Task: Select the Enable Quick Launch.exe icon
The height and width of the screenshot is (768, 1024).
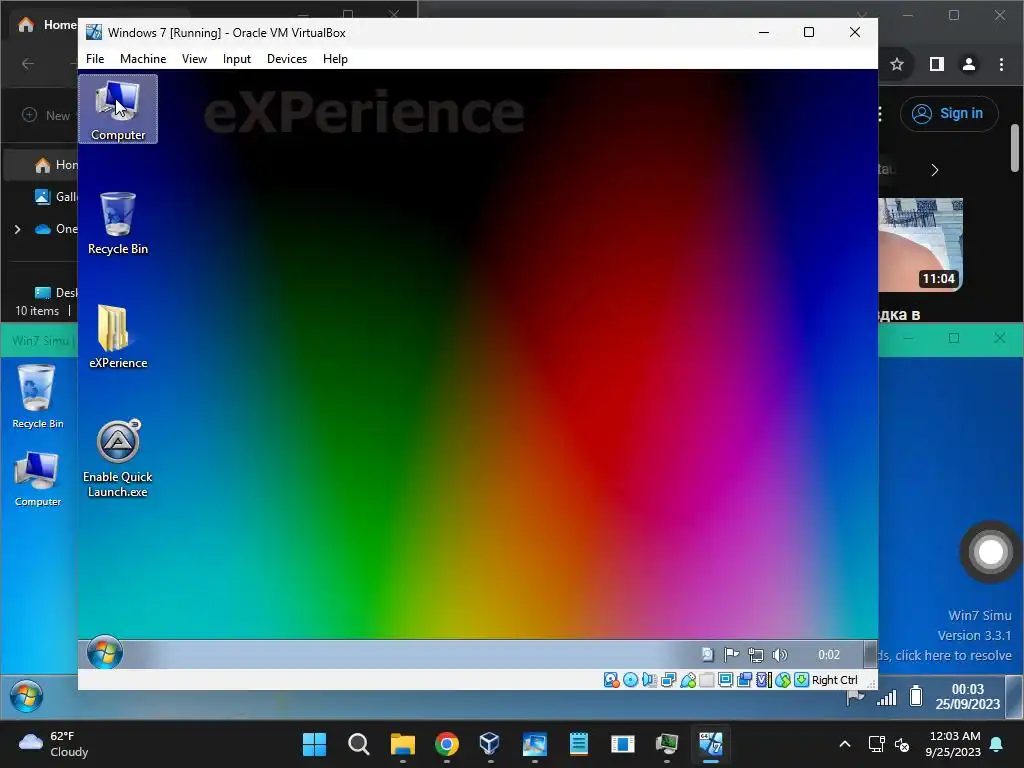Action: pos(118,458)
